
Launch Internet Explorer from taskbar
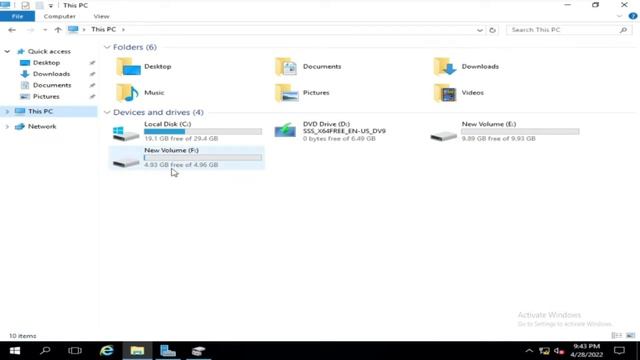point(107,351)
